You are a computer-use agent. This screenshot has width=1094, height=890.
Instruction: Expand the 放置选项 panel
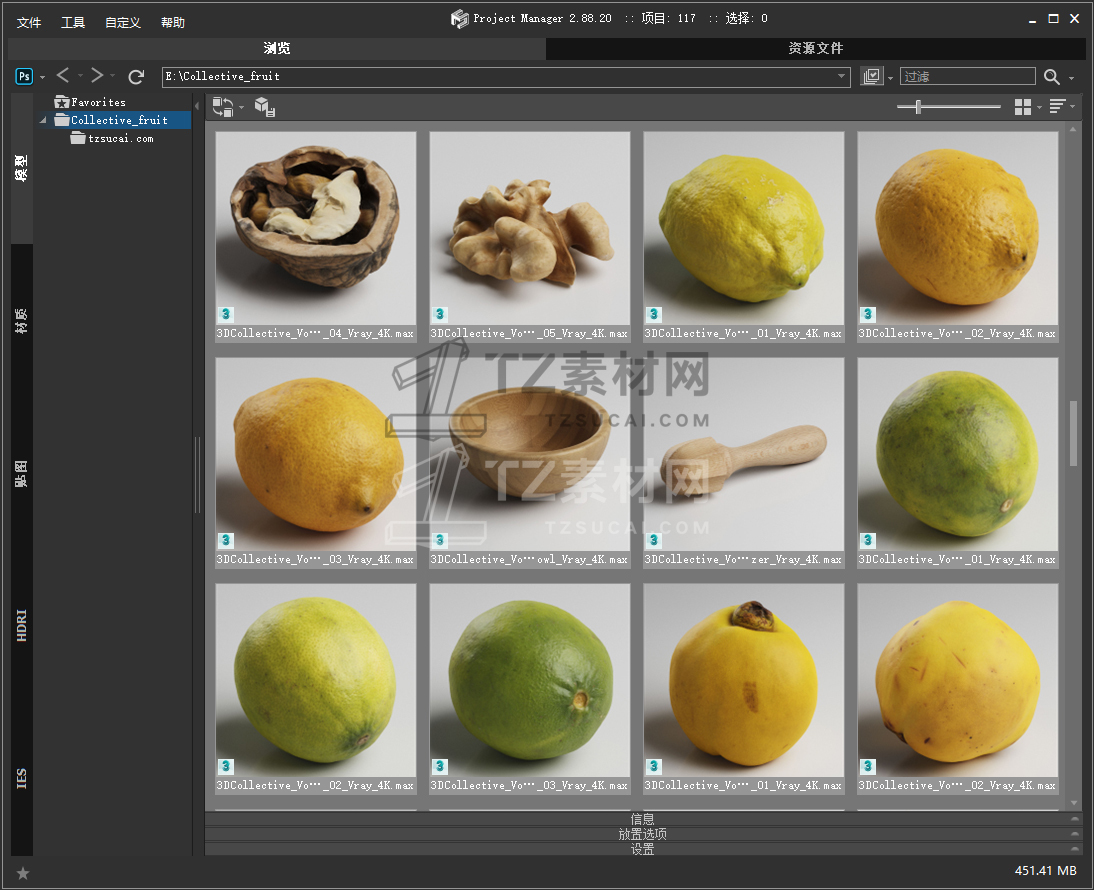642,834
